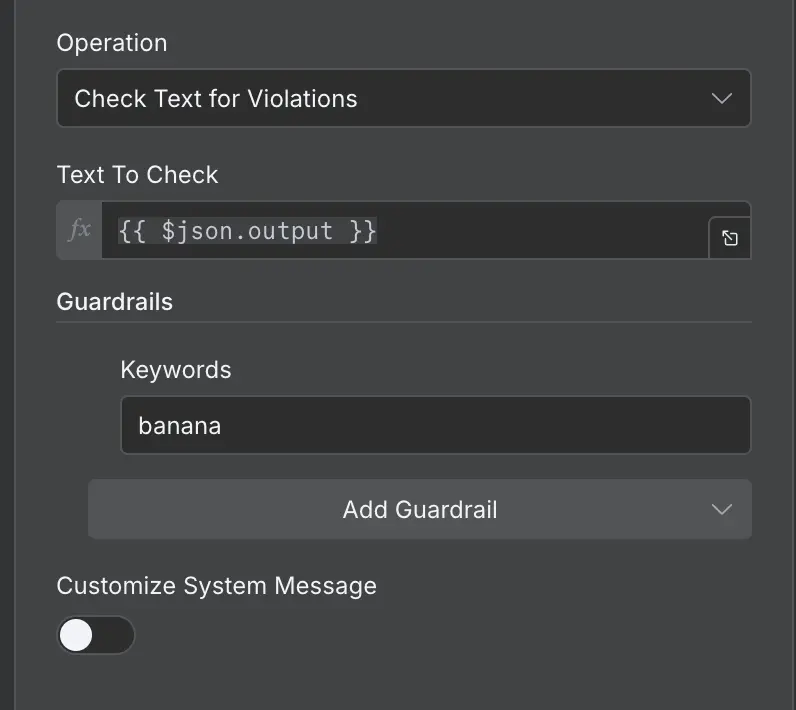Click the fx expression icon
Viewport: 796px width, 710px height.
point(79,231)
